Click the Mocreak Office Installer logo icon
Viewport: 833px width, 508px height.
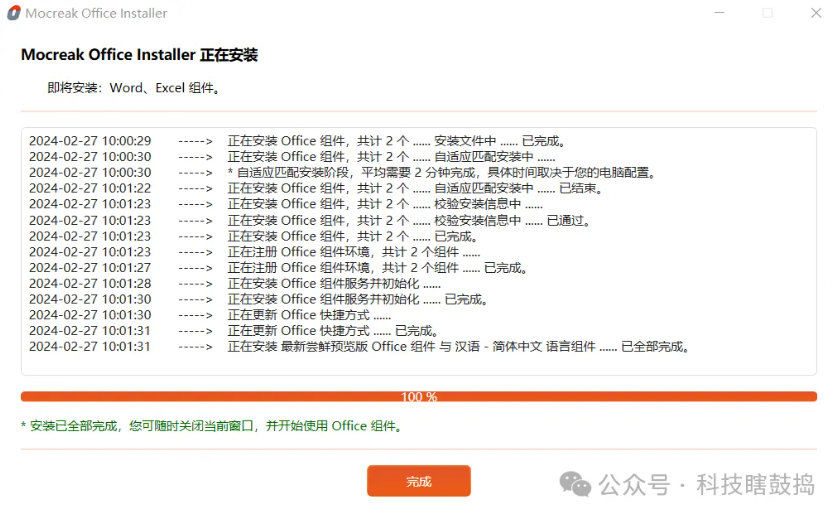click(x=14, y=13)
